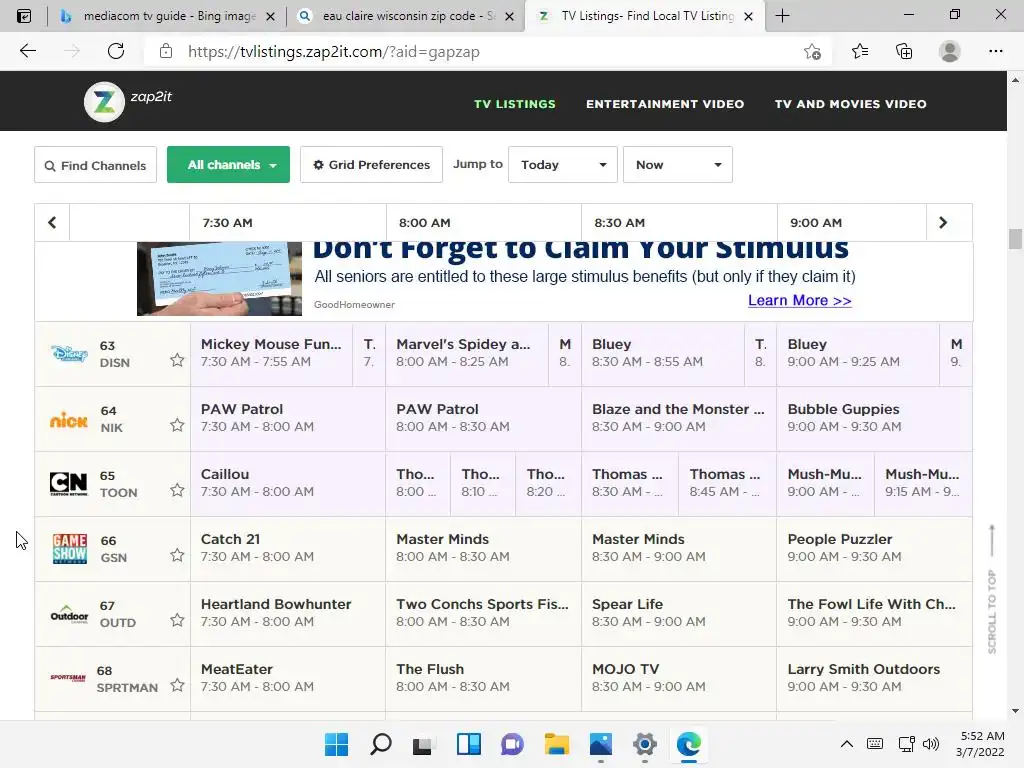Image resolution: width=1024 pixels, height=768 pixels.
Task: Close the mediacom tv guide tab
Action: click(270, 16)
